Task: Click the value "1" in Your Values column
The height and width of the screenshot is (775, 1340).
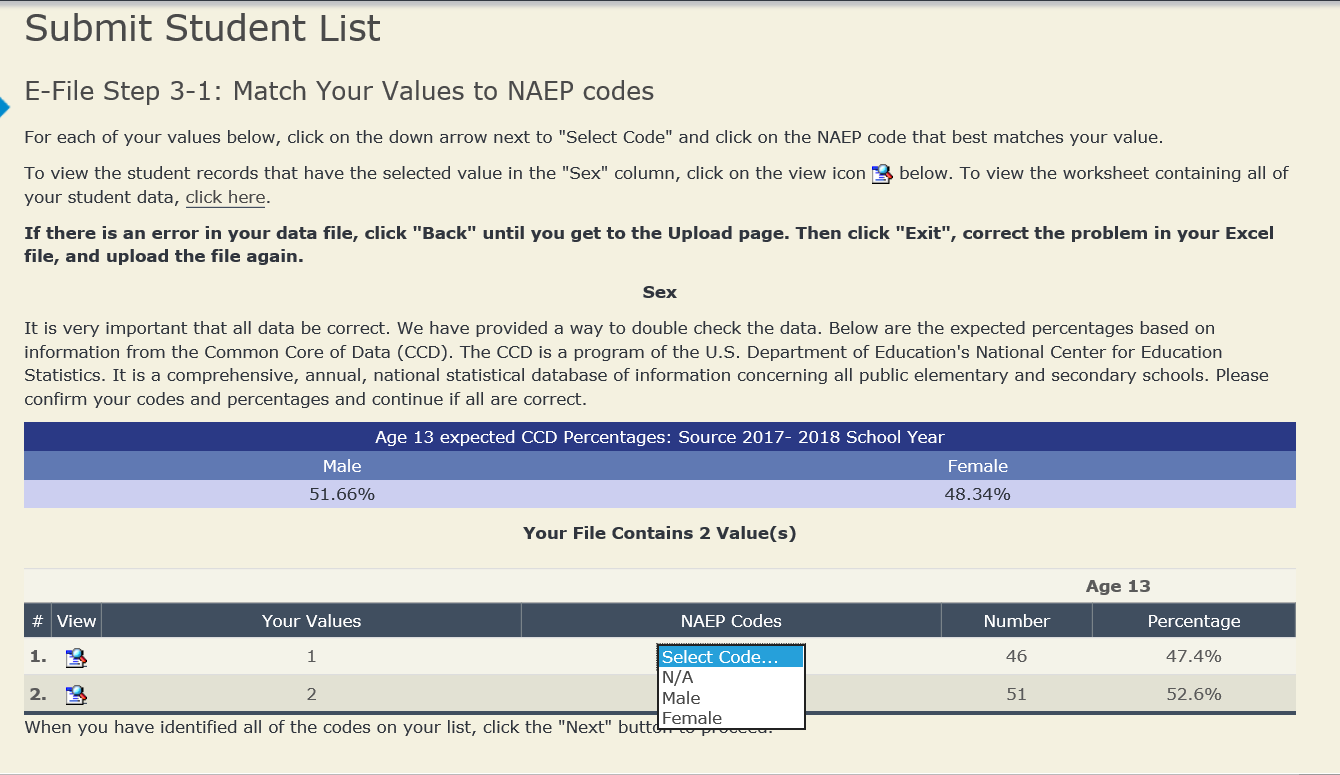Action: 311,657
